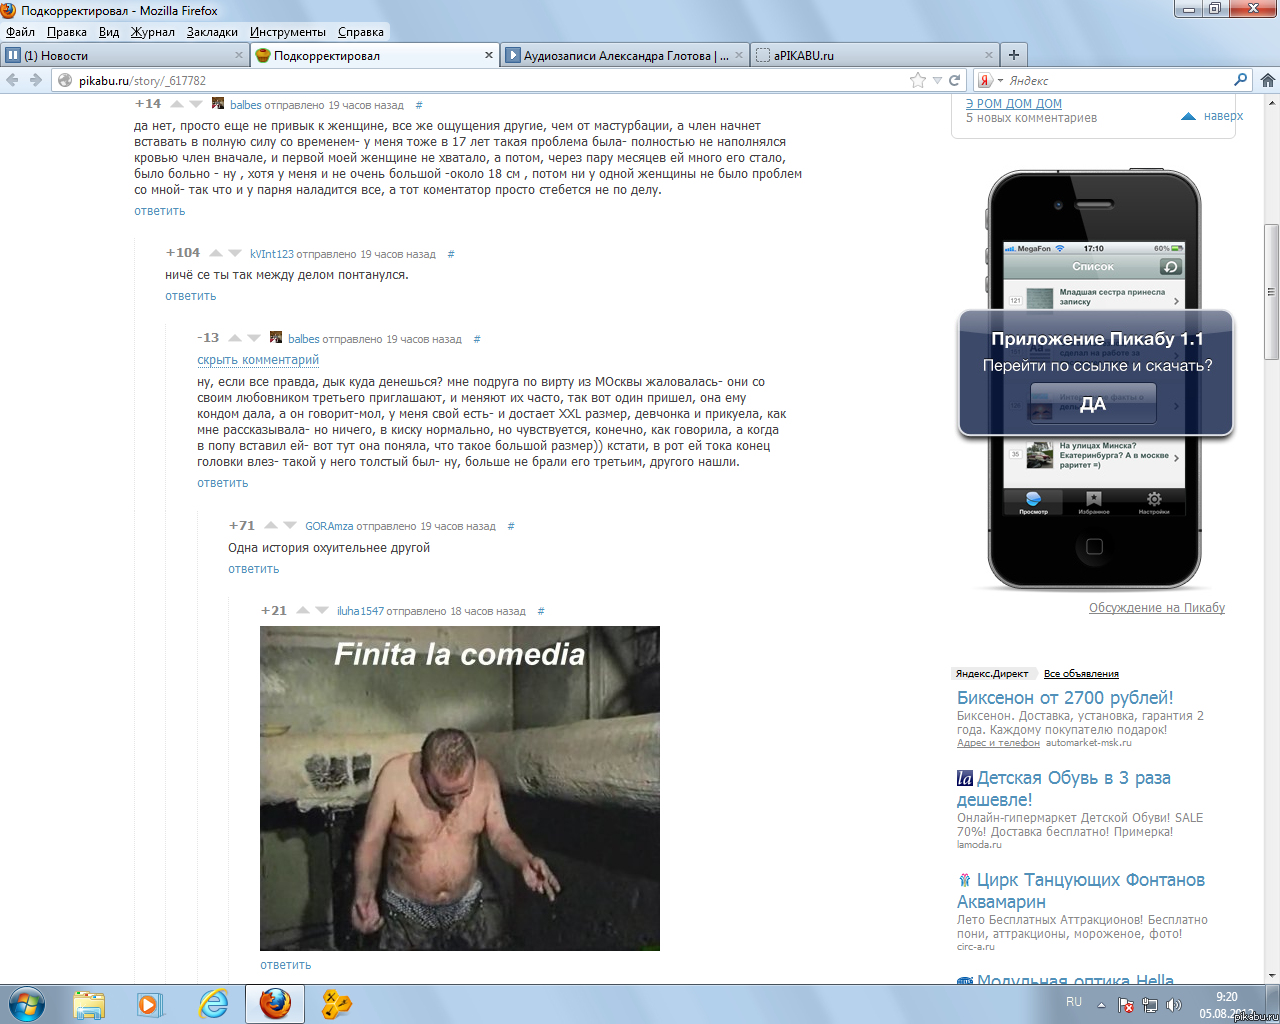Reload the current page
Image resolution: width=1280 pixels, height=1024 pixels.
[x=954, y=80]
